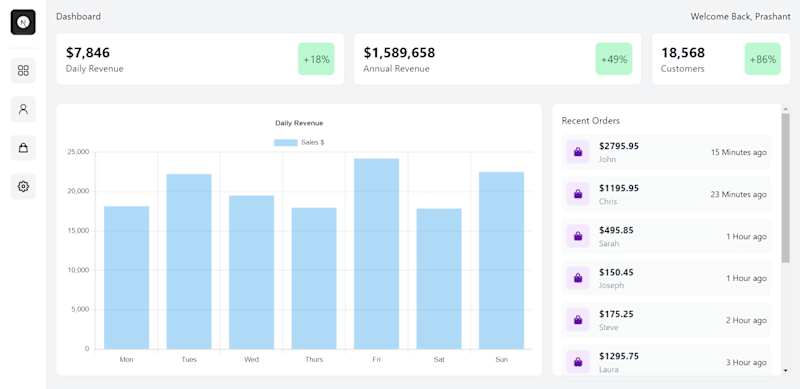Open the user profile icon in sidebar
The height and width of the screenshot is (389, 800).
[x=23, y=109]
